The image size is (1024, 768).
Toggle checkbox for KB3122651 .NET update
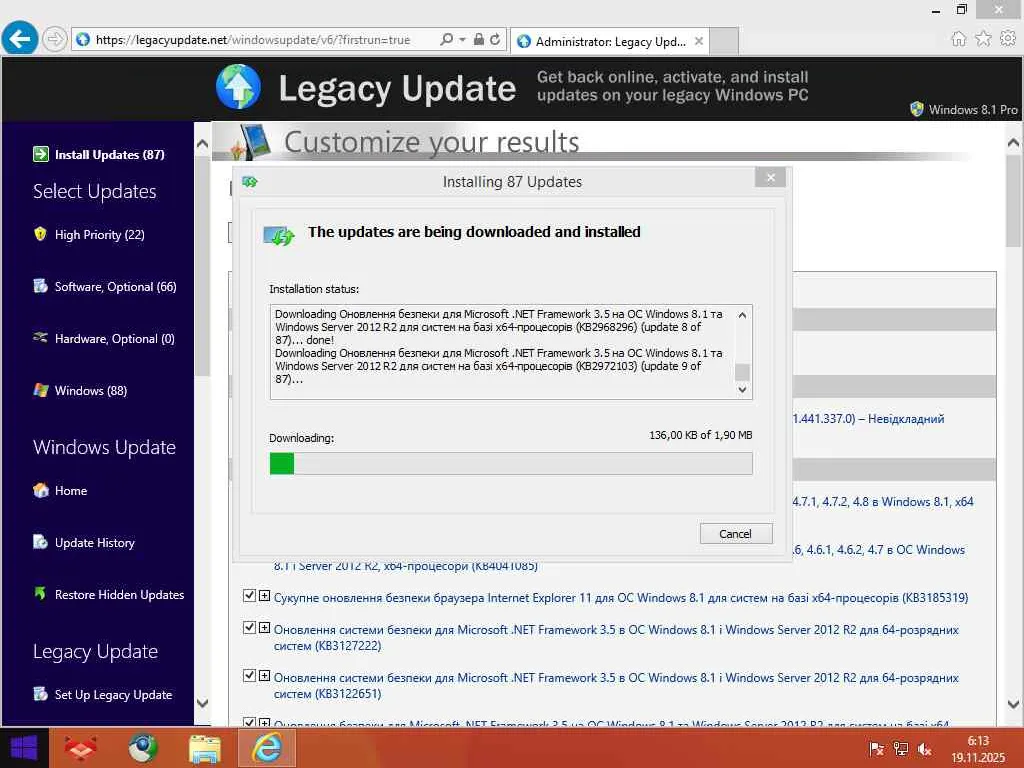coord(249,675)
